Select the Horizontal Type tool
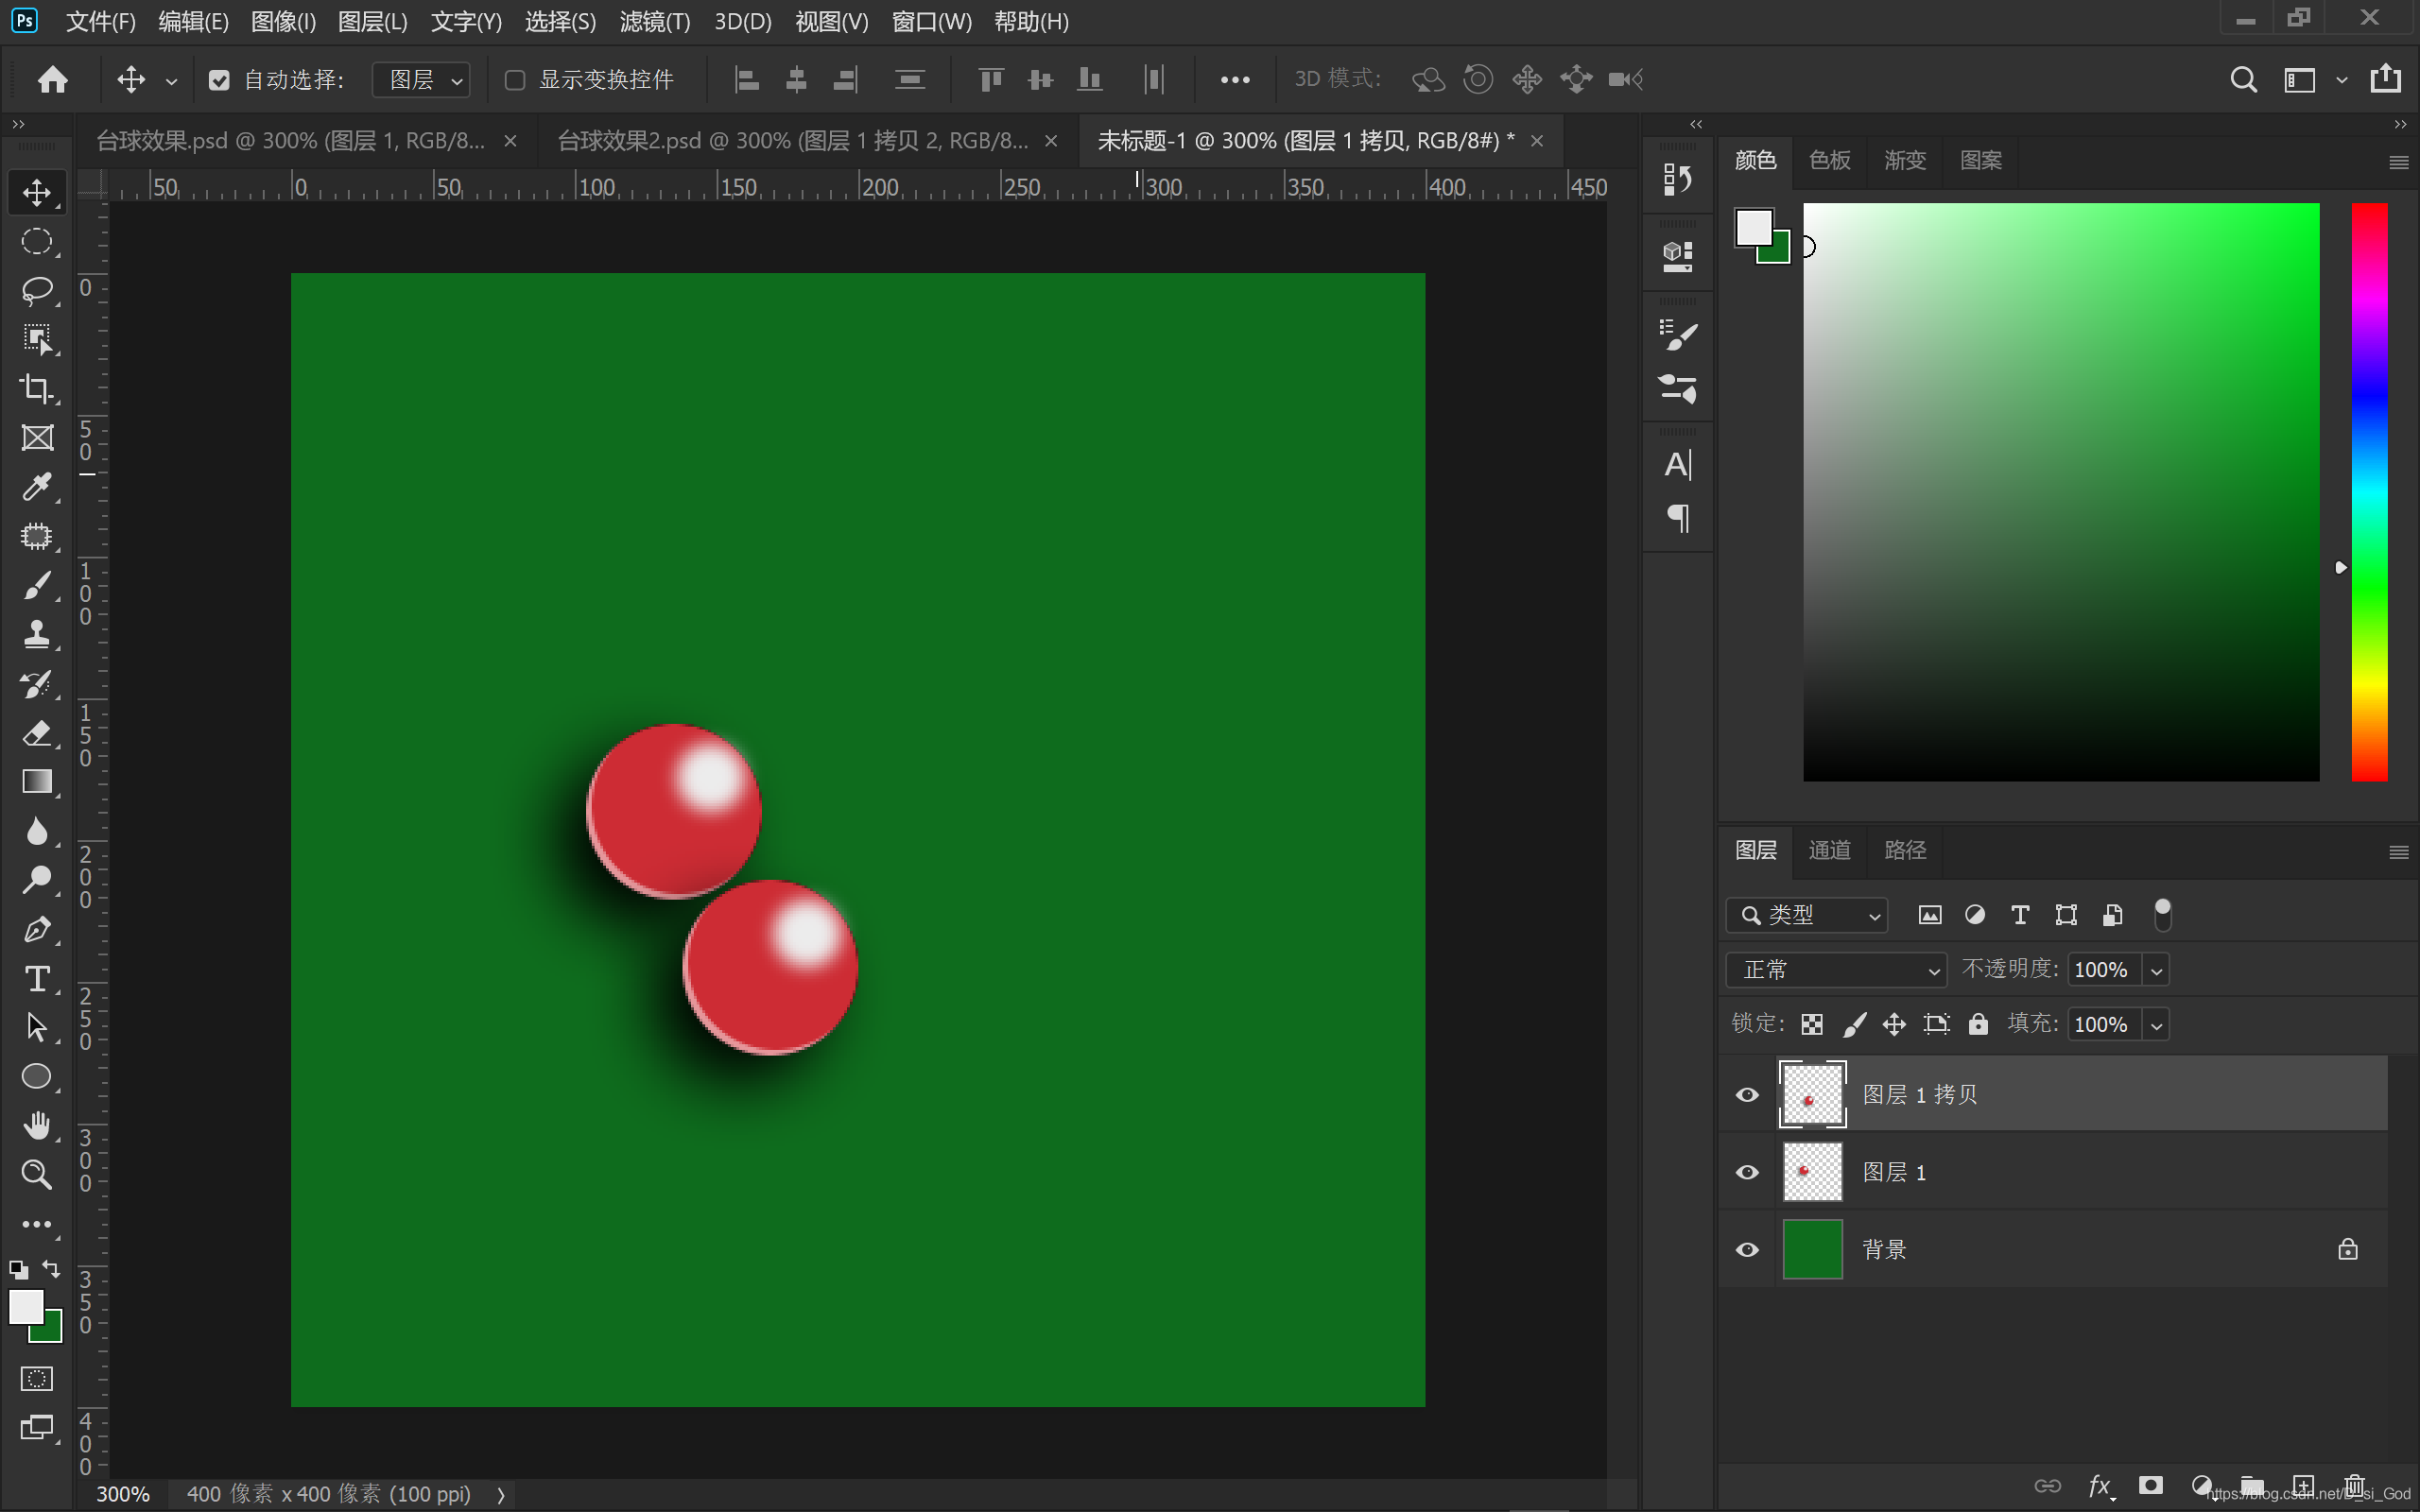The width and height of the screenshot is (2420, 1512). pos(37,978)
